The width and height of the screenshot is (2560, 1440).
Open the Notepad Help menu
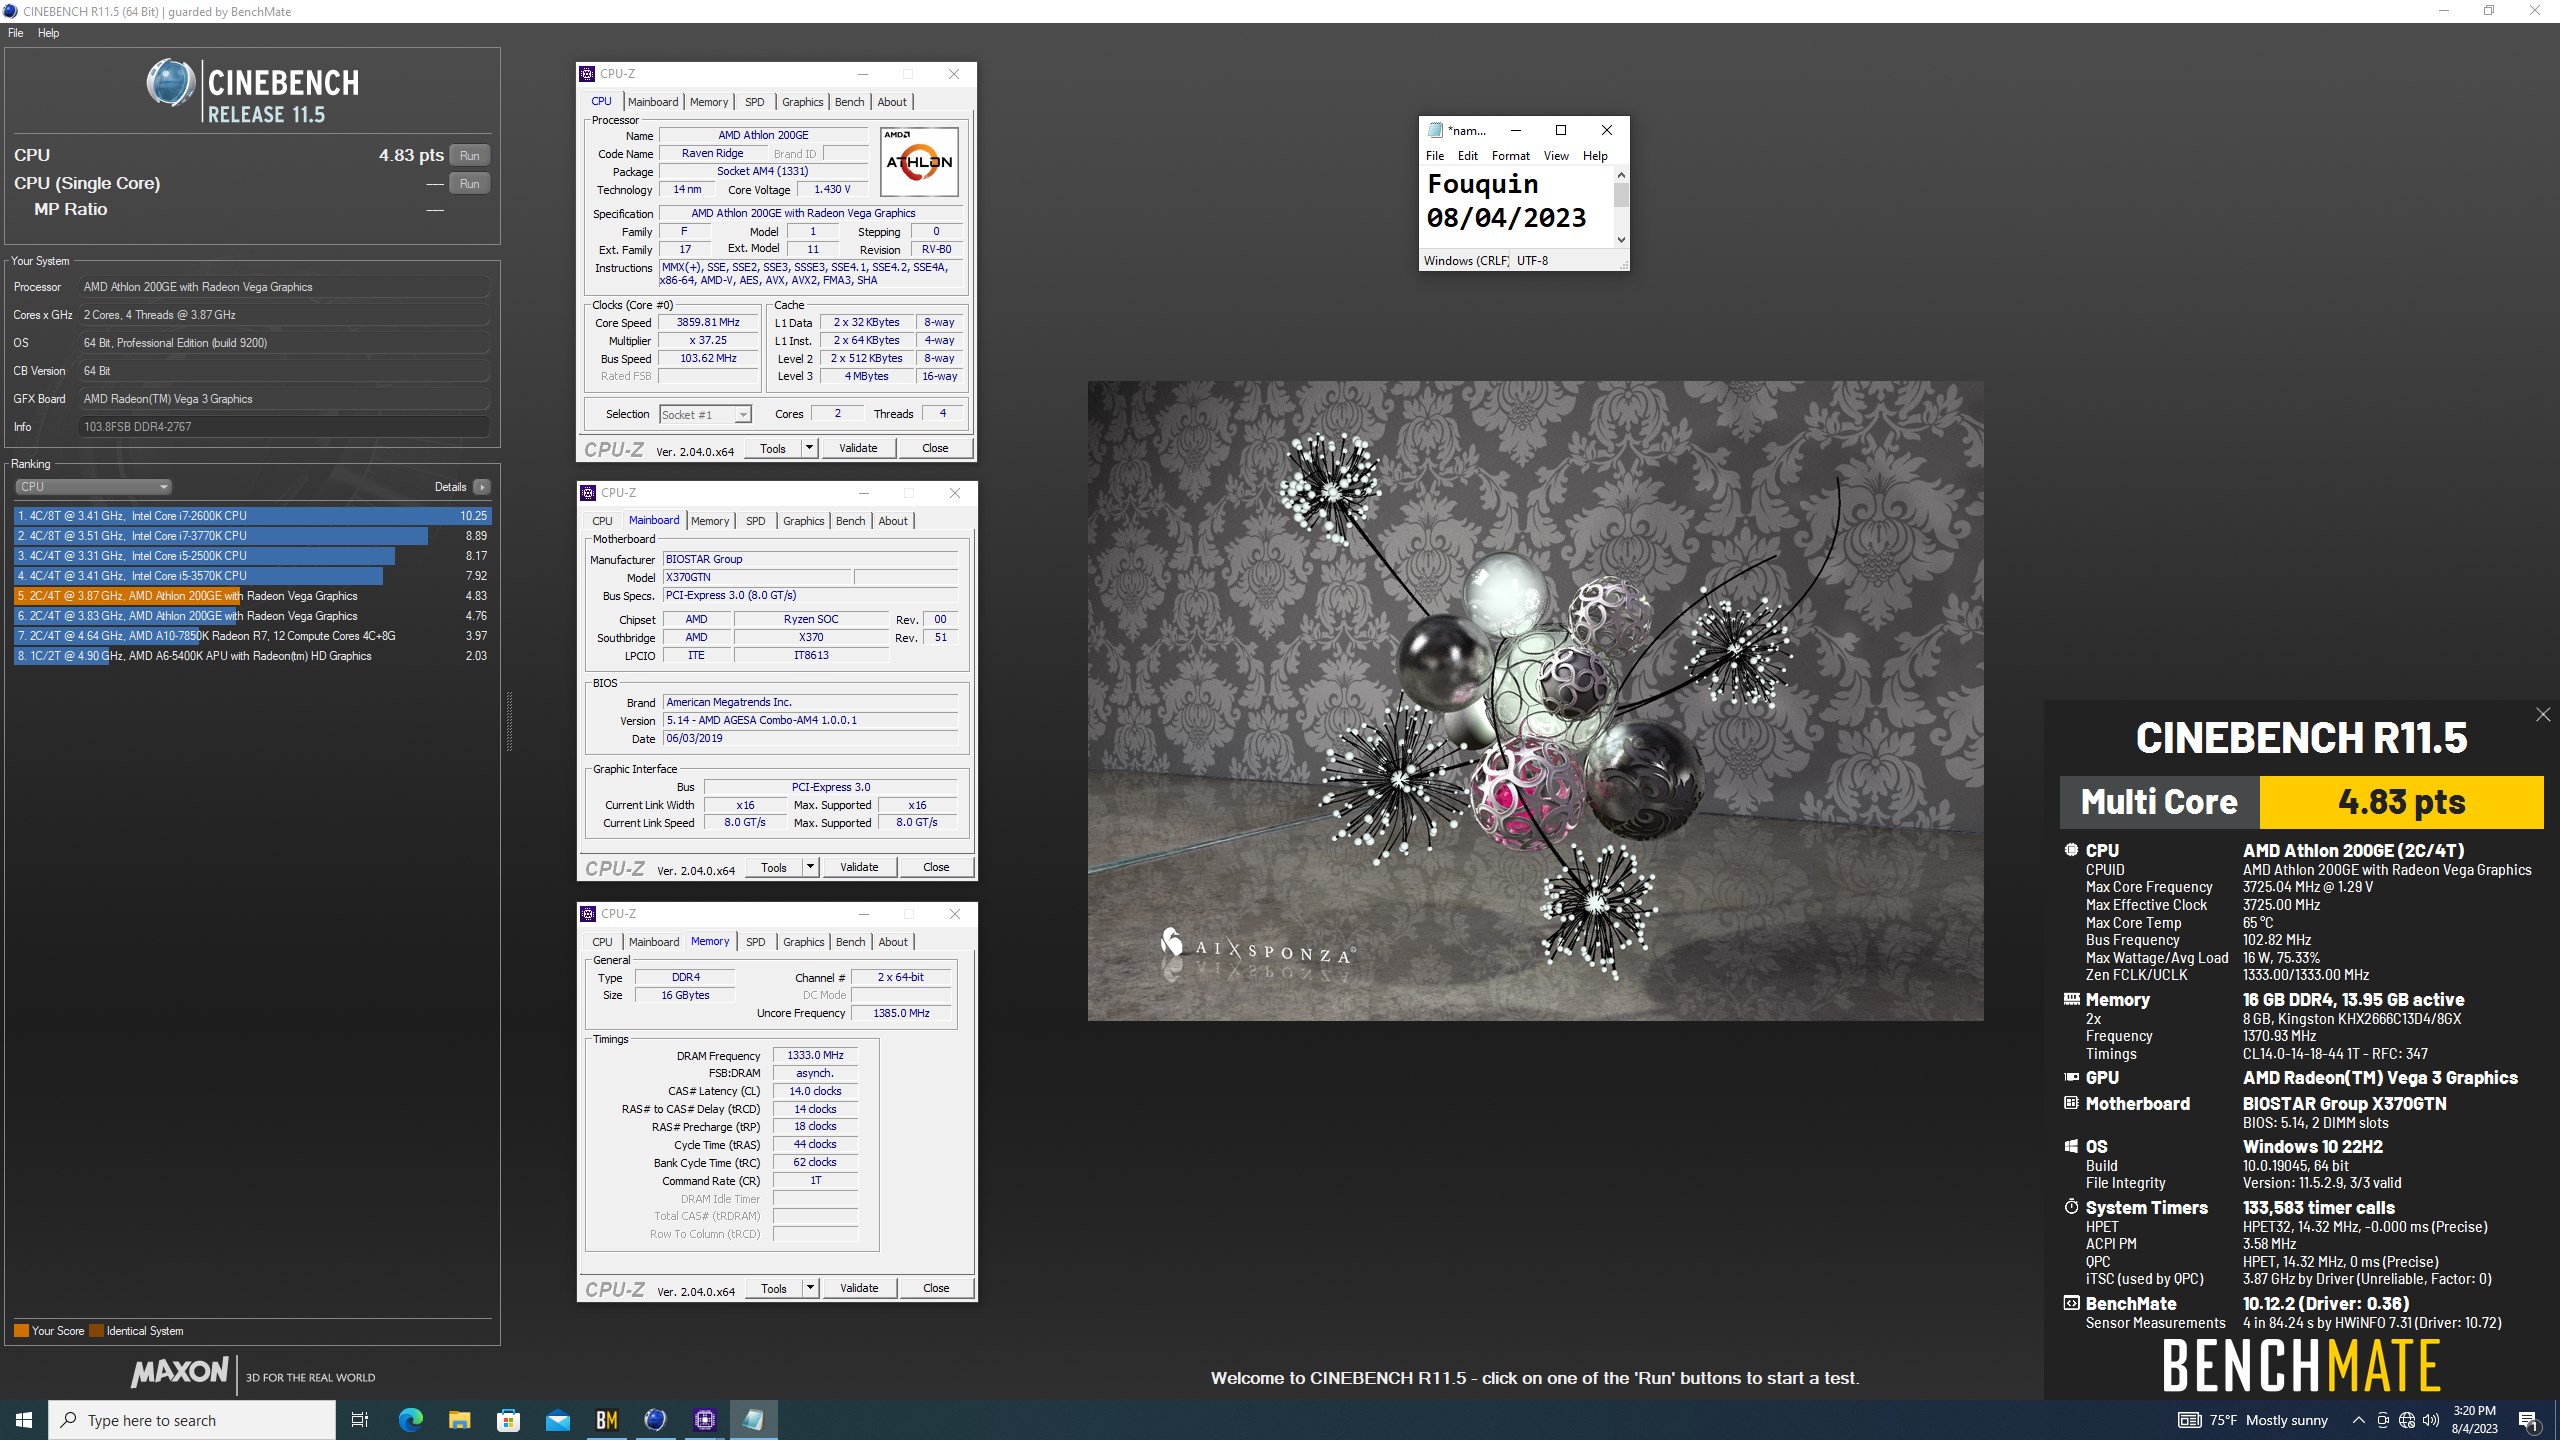[1595, 156]
